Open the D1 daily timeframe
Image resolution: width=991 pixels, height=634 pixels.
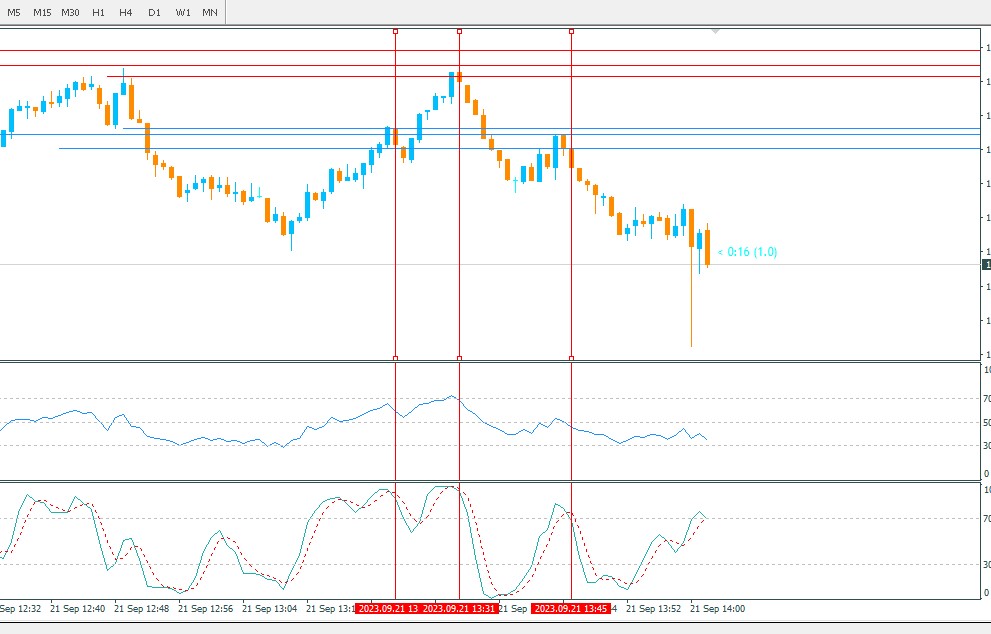point(154,12)
